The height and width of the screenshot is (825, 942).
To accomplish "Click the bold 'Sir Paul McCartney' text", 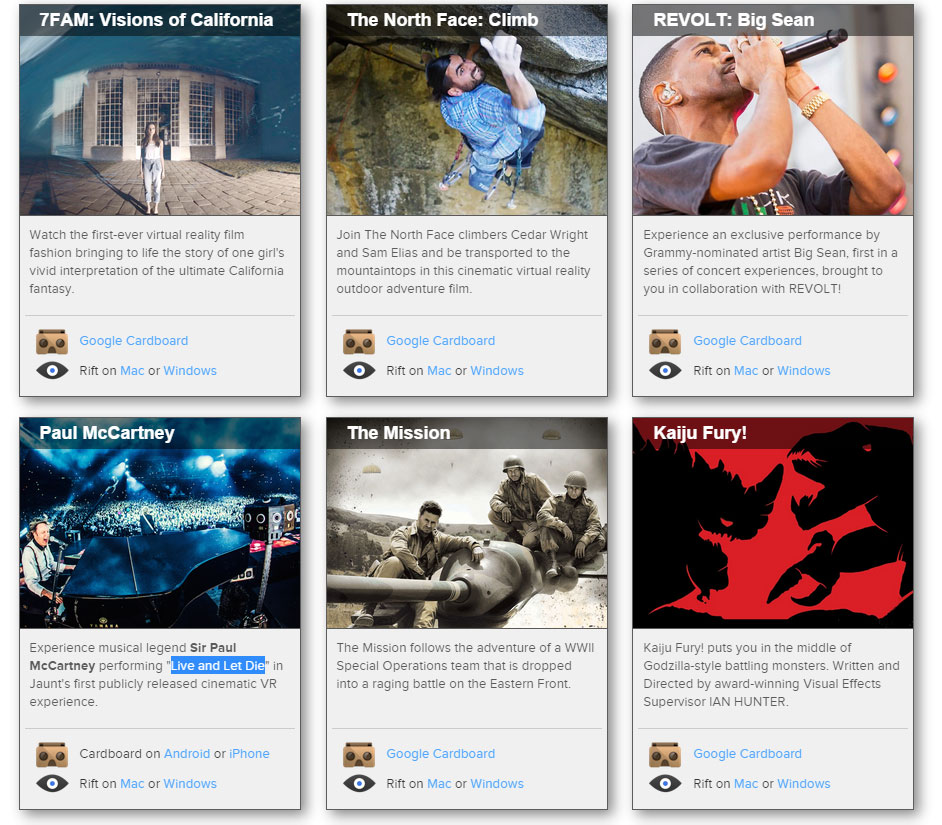I will (x=133, y=656).
